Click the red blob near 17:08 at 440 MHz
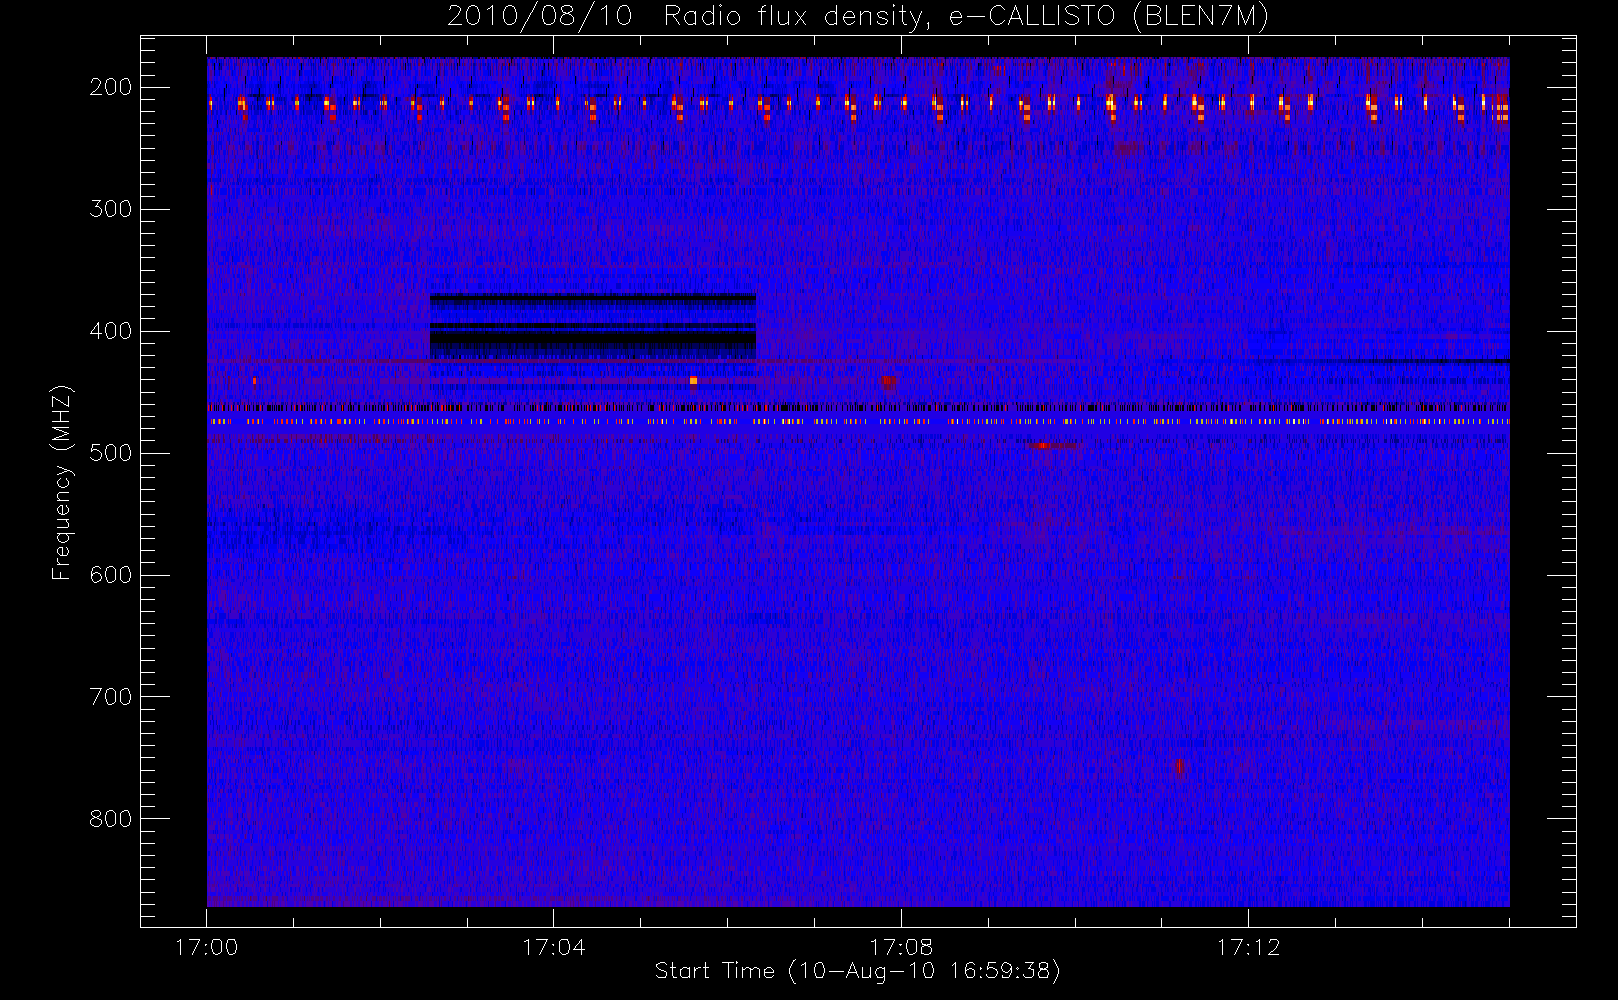This screenshot has width=1618, height=1000. pos(888,380)
